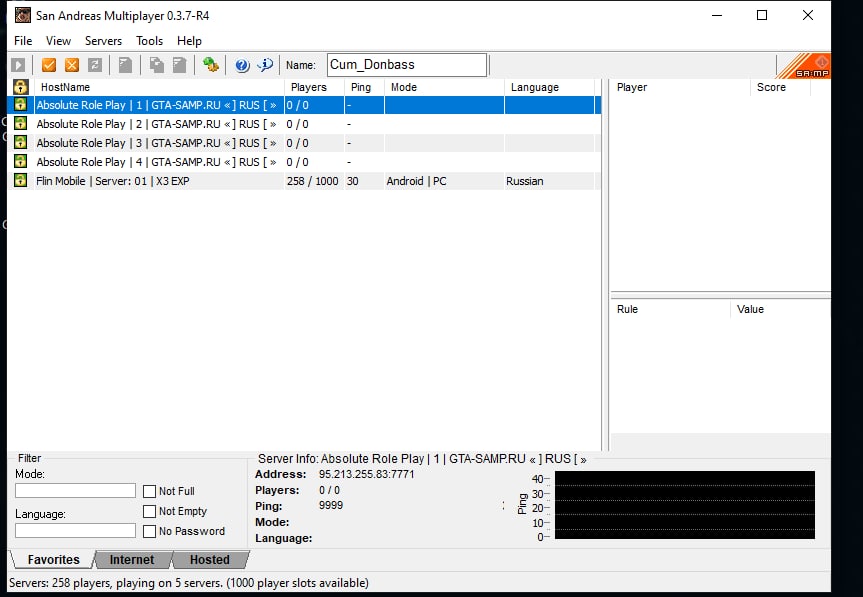Viewport: 863px width, 597px height.
Task: Click the Value column header
Action: pyautogui.click(x=780, y=309)
